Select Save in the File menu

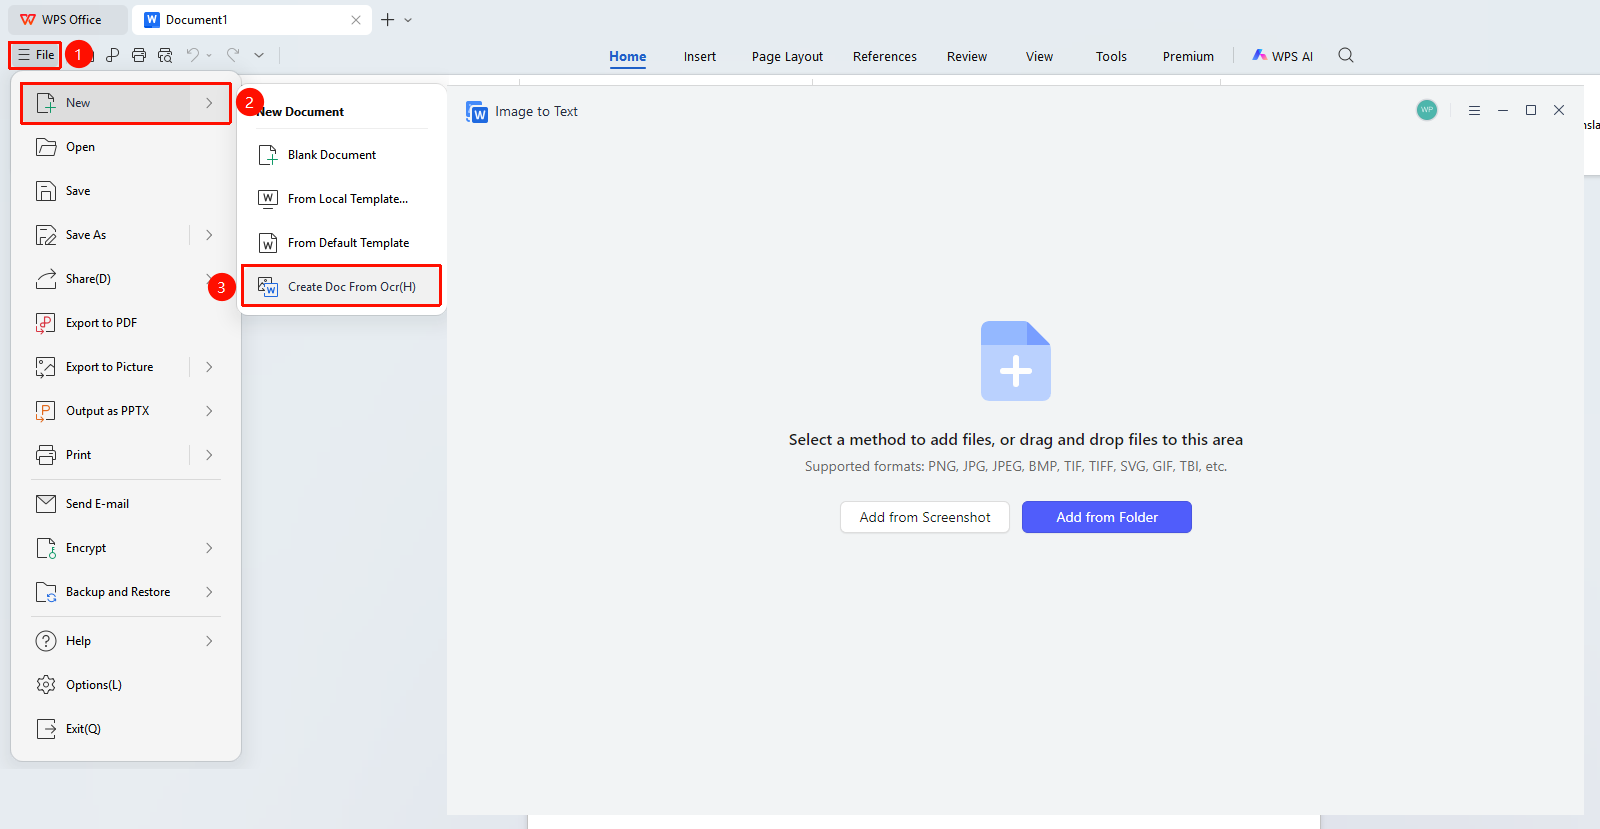click(x=126, y=191)
